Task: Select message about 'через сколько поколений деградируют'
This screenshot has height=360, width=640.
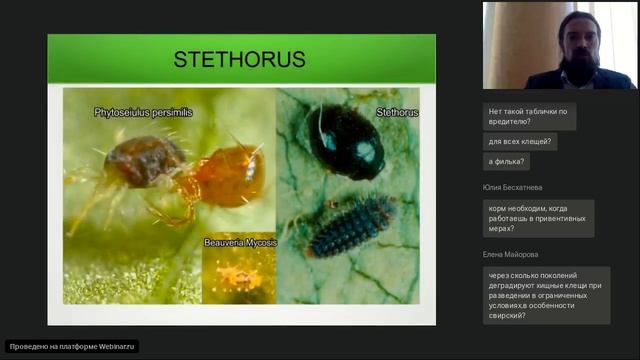Action: 547,296
